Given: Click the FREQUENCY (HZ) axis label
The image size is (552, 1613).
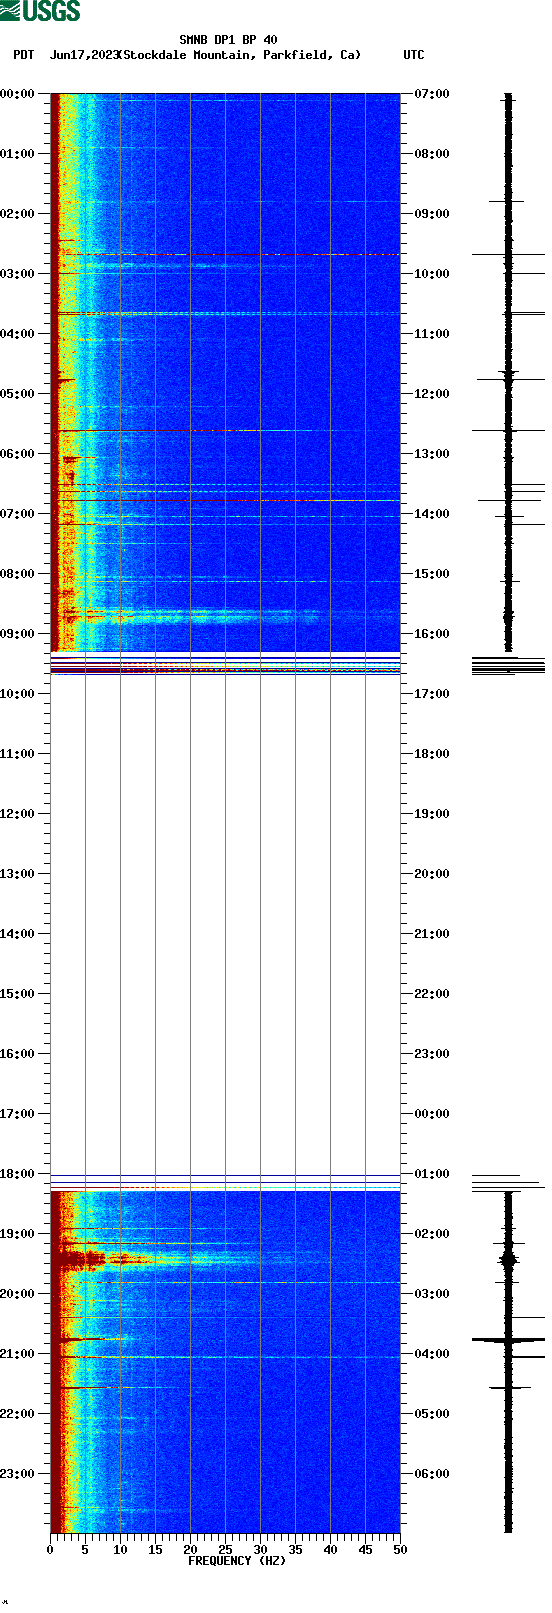Looking at the screenshot, I should (x=237, y=1561).
